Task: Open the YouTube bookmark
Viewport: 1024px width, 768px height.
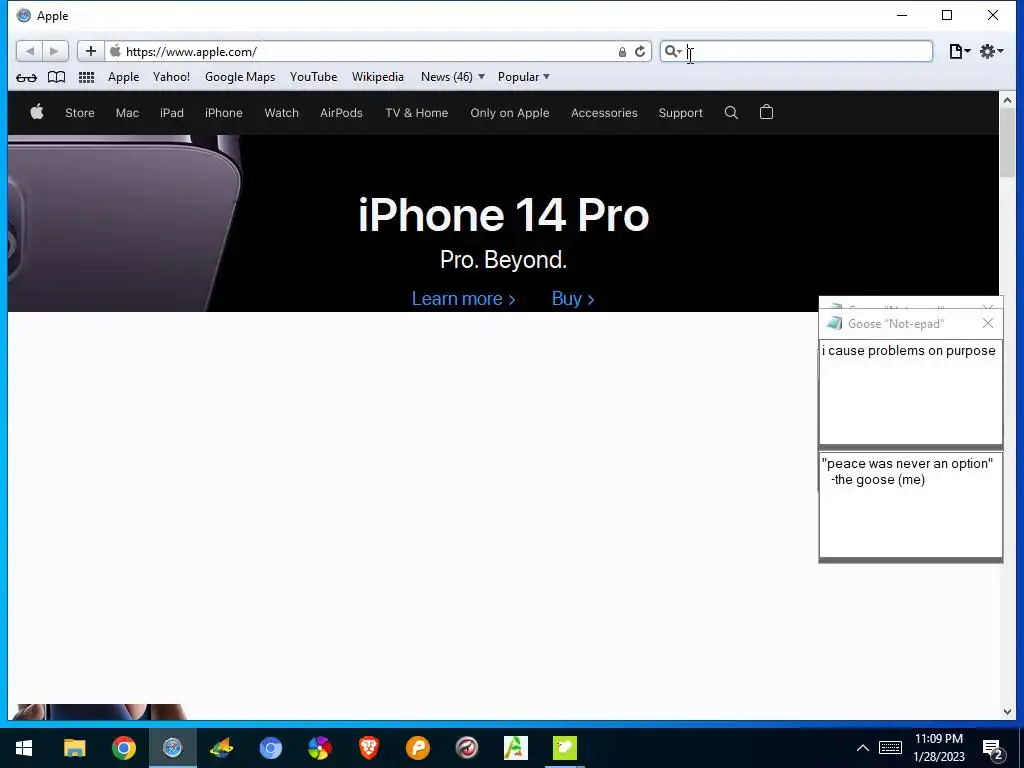Action: pos(313,77)
